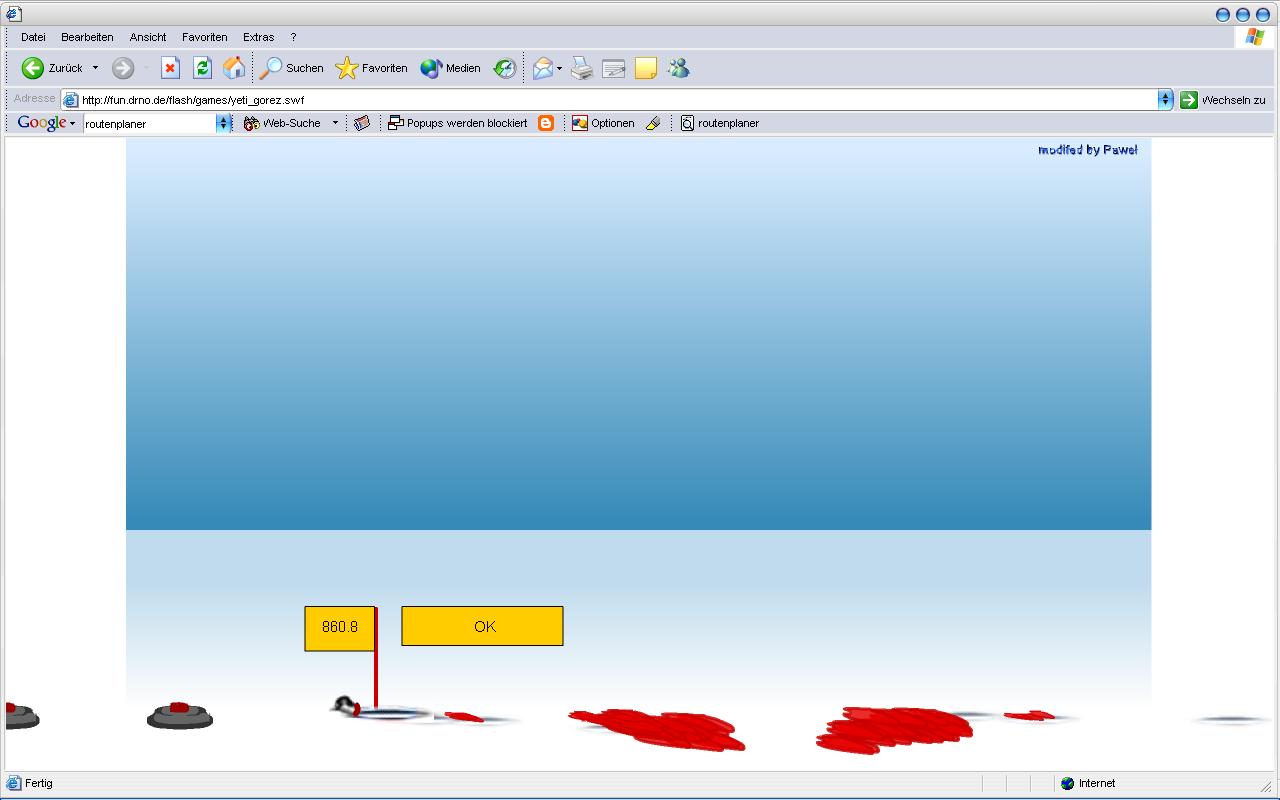Open the Favoriten star toolbar button
The width and height of the screenshot is (1280, 800).
tap(371, 68)
